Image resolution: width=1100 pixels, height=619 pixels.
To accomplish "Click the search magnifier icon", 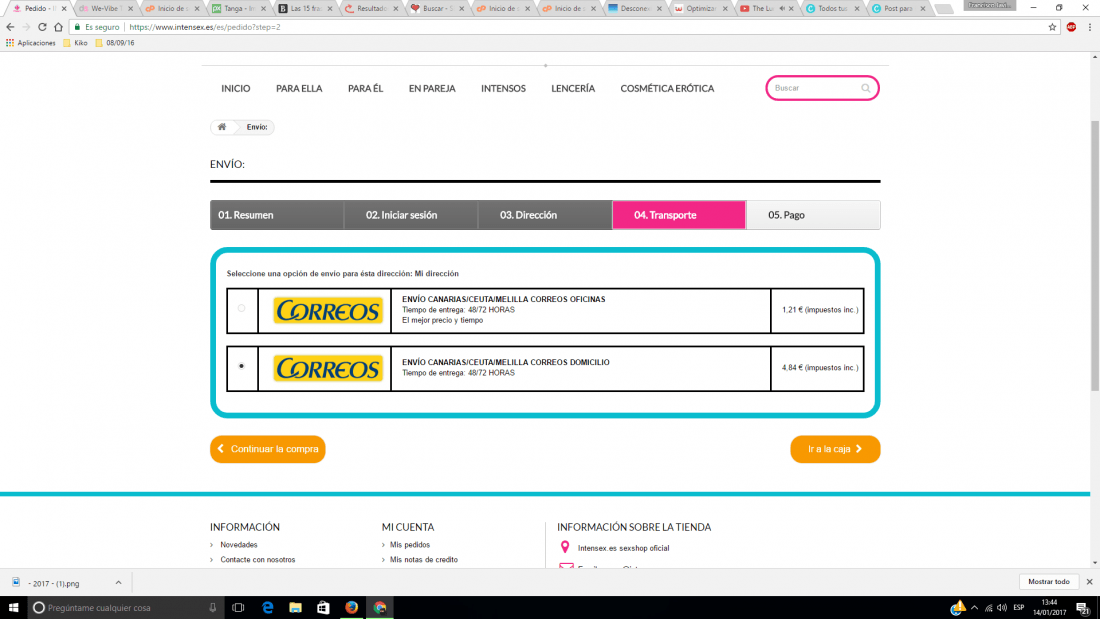I will click(x=866, y=88).
